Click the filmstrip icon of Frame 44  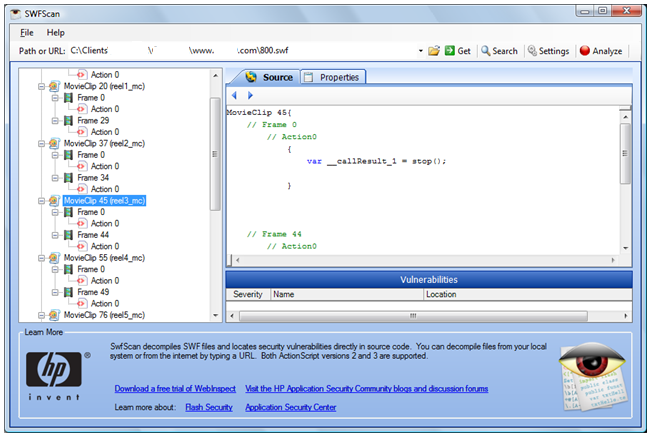[x=69, y=235]
